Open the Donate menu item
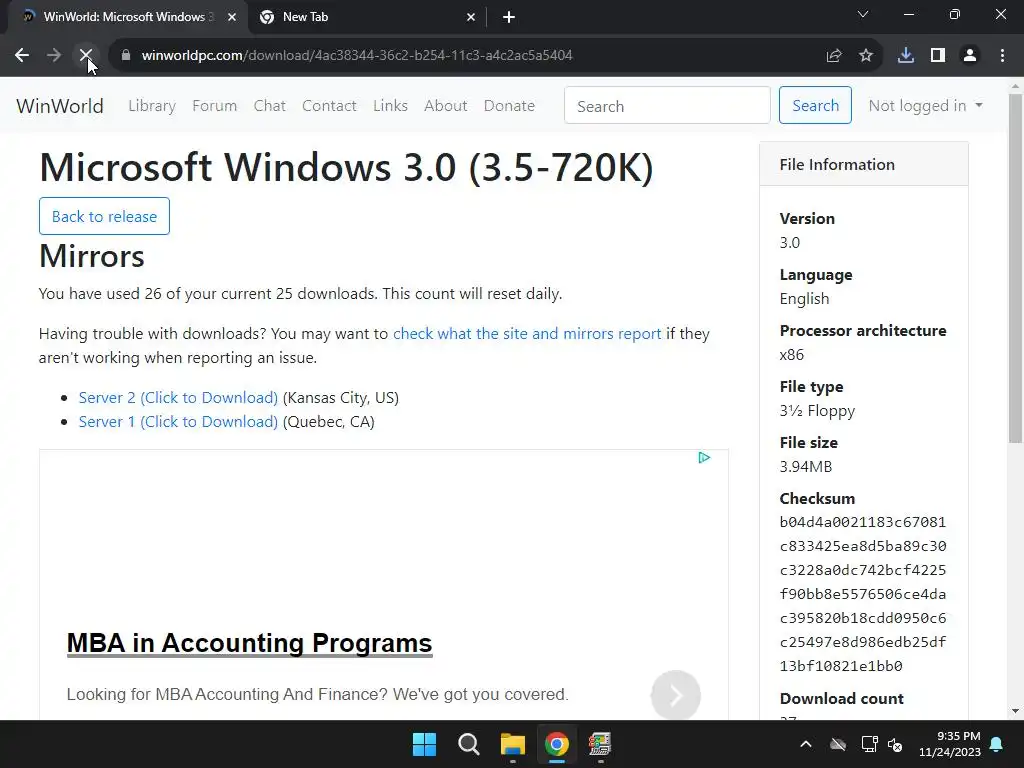 pyautogui.click(x=509, y=106)
